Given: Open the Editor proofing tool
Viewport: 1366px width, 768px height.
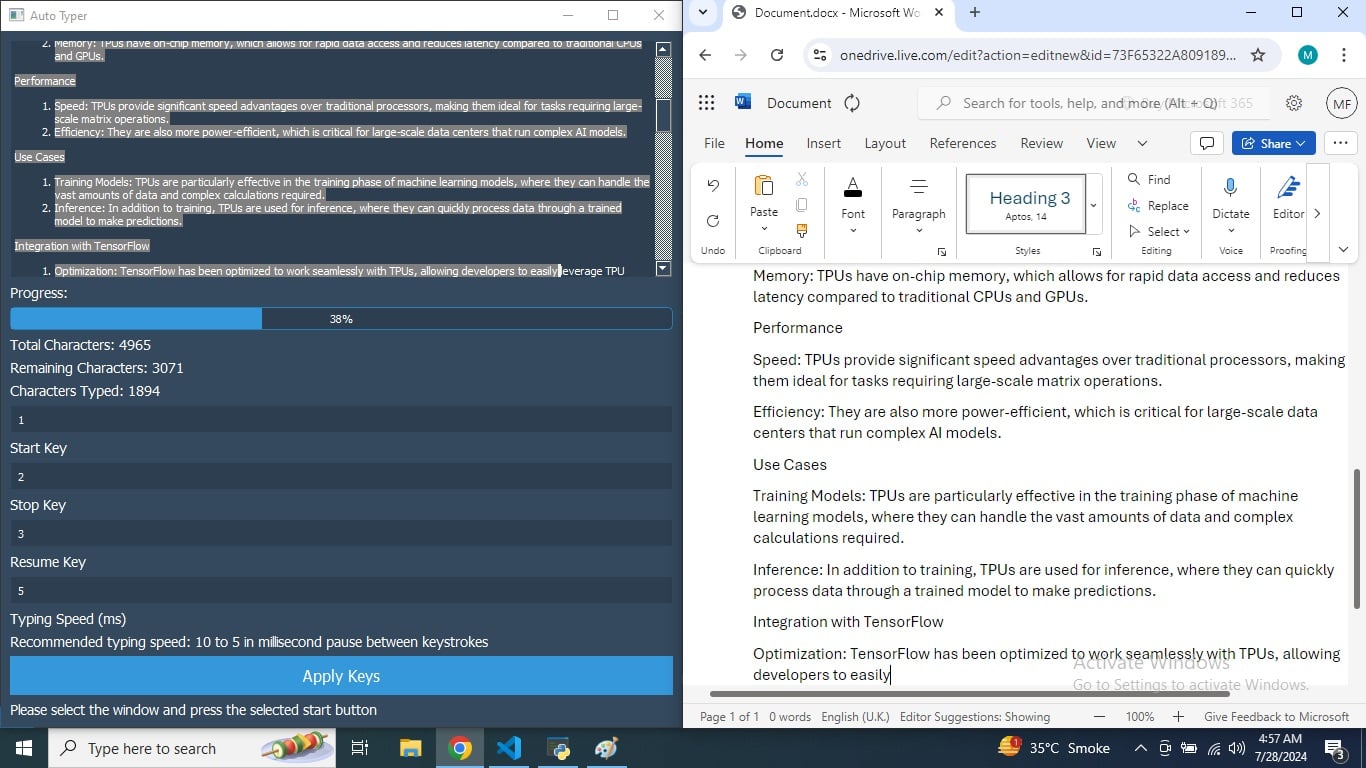Looking at the screenshot, I should click(x=1288, y=188).
